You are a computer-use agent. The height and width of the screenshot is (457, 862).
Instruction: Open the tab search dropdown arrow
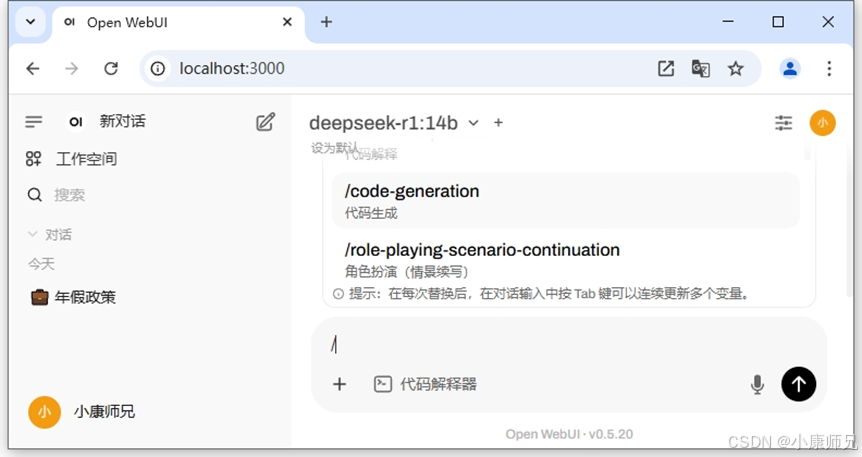[31, 22]
